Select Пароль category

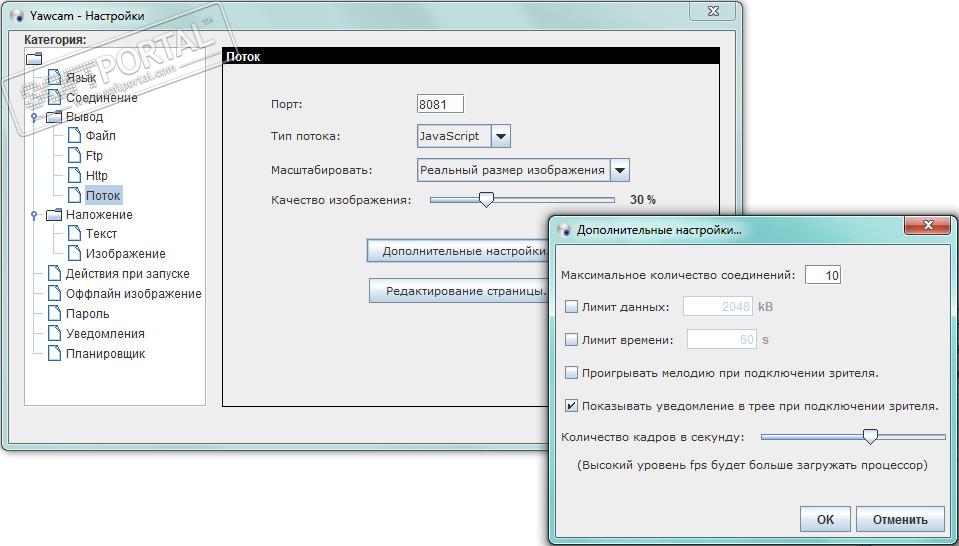[87, 314]
